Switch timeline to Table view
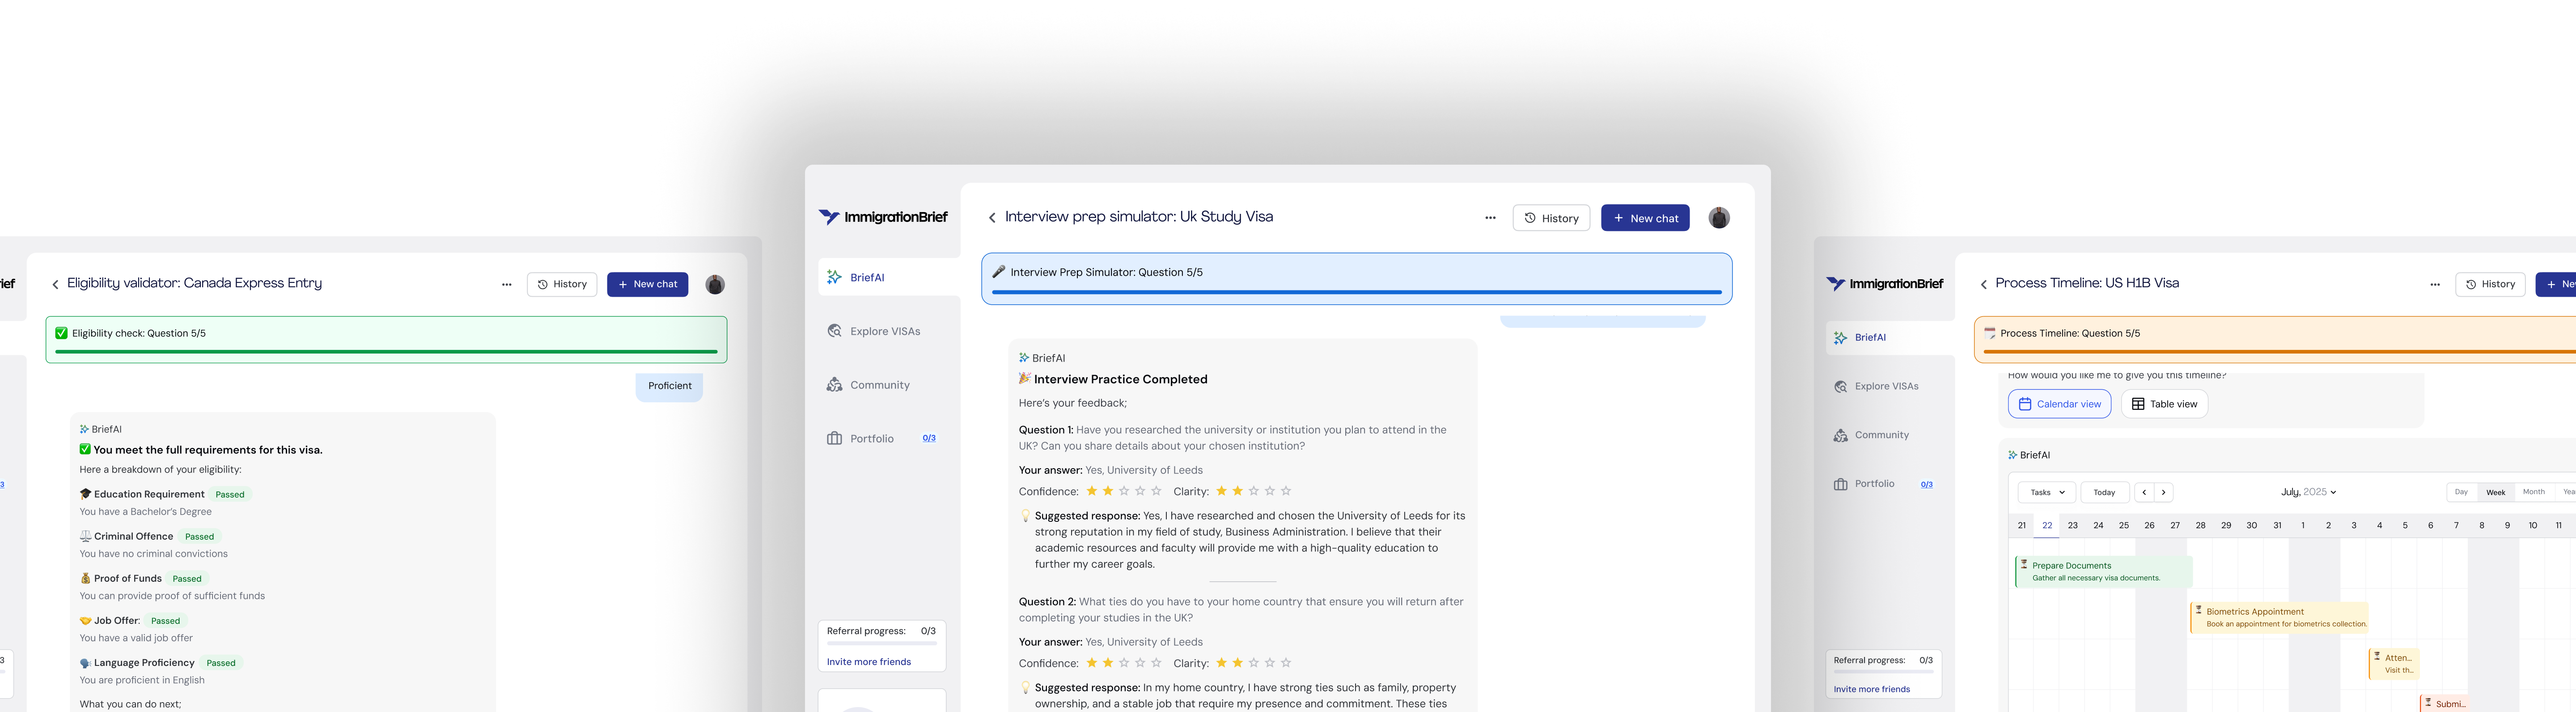The height and width of the screenshot is (712, 2576). point(2164,404)
